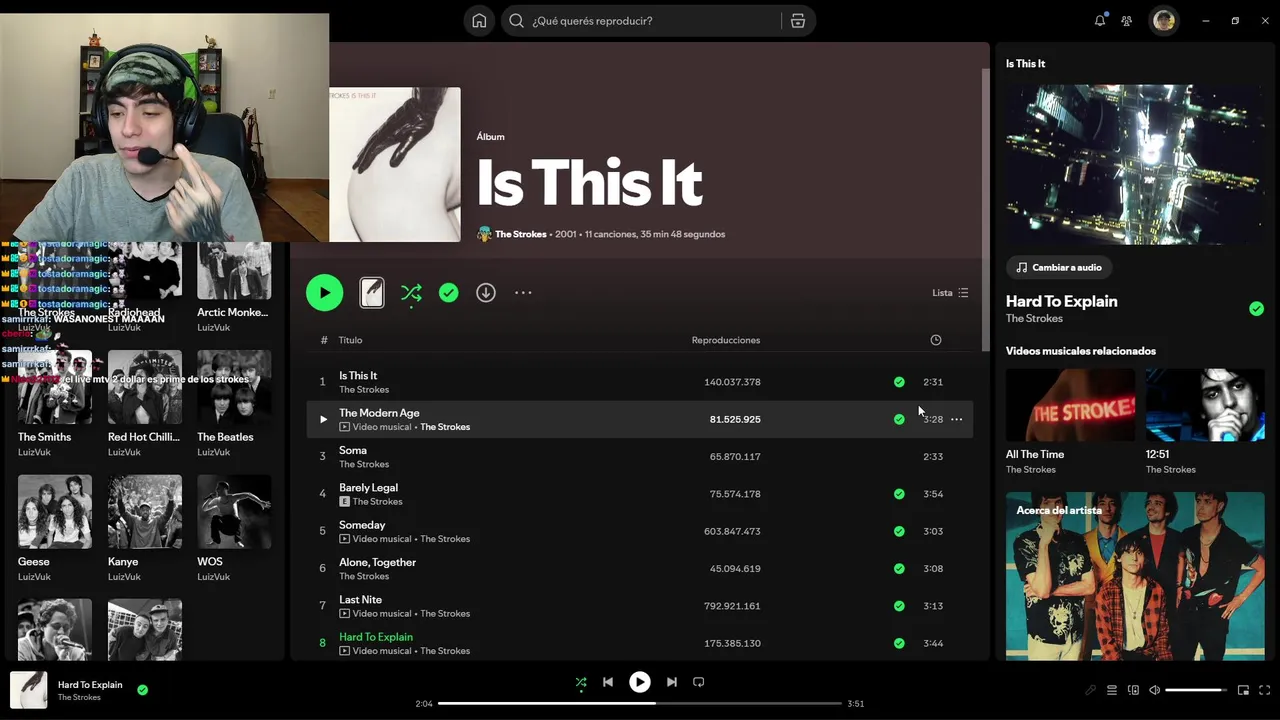Open notifications bell icon
The image size is (1280, 720).
point(1100,20)
